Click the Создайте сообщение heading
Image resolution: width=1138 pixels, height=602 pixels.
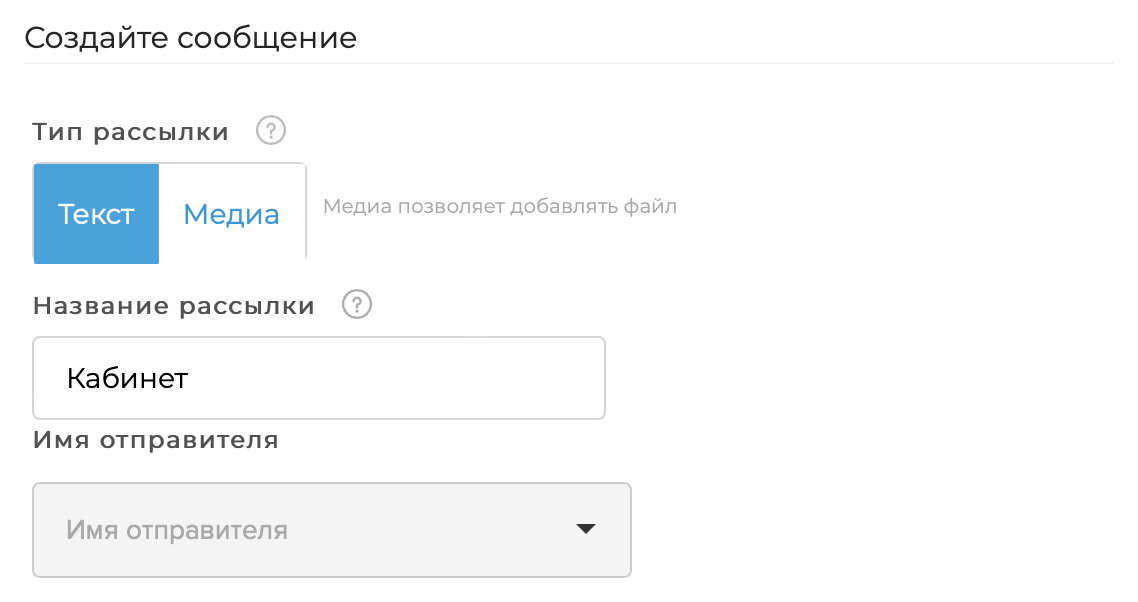tap(191, 37)
